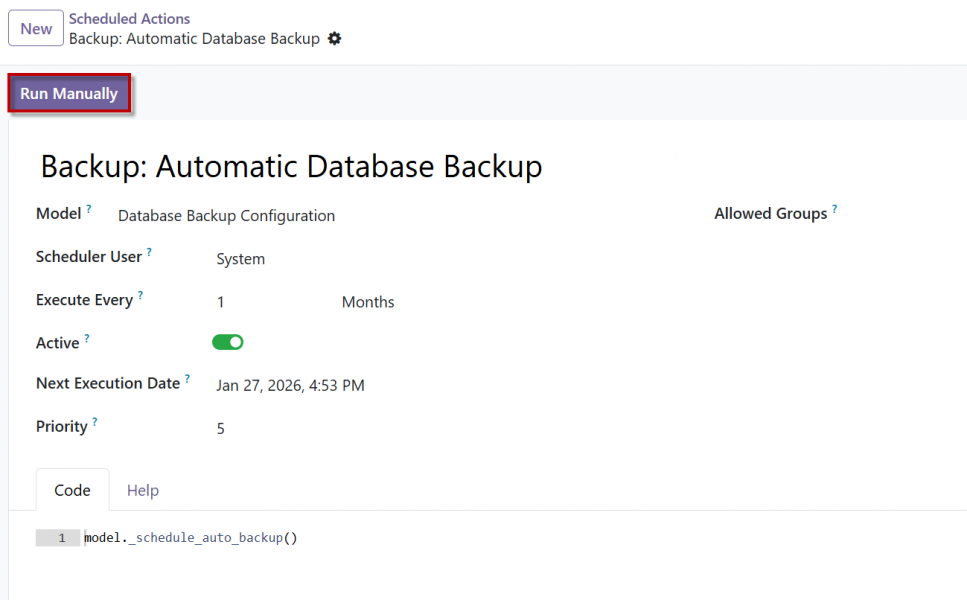Open the Scheduled Actions breadcrumb link
This screenshot has width=967, height=600.
pyautogui.click(x=129, y=18)
